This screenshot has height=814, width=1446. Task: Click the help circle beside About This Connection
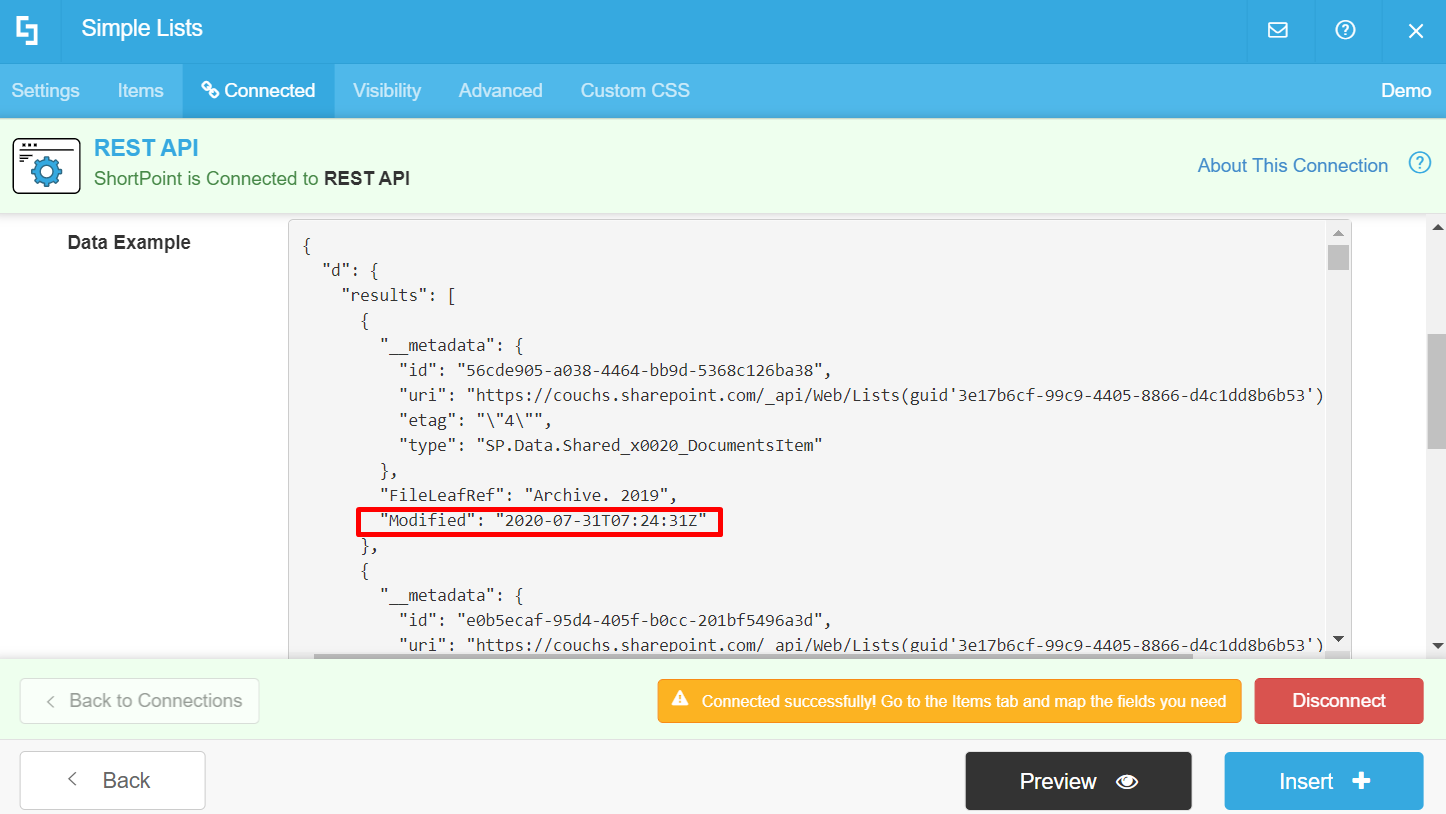[1419, 162]
